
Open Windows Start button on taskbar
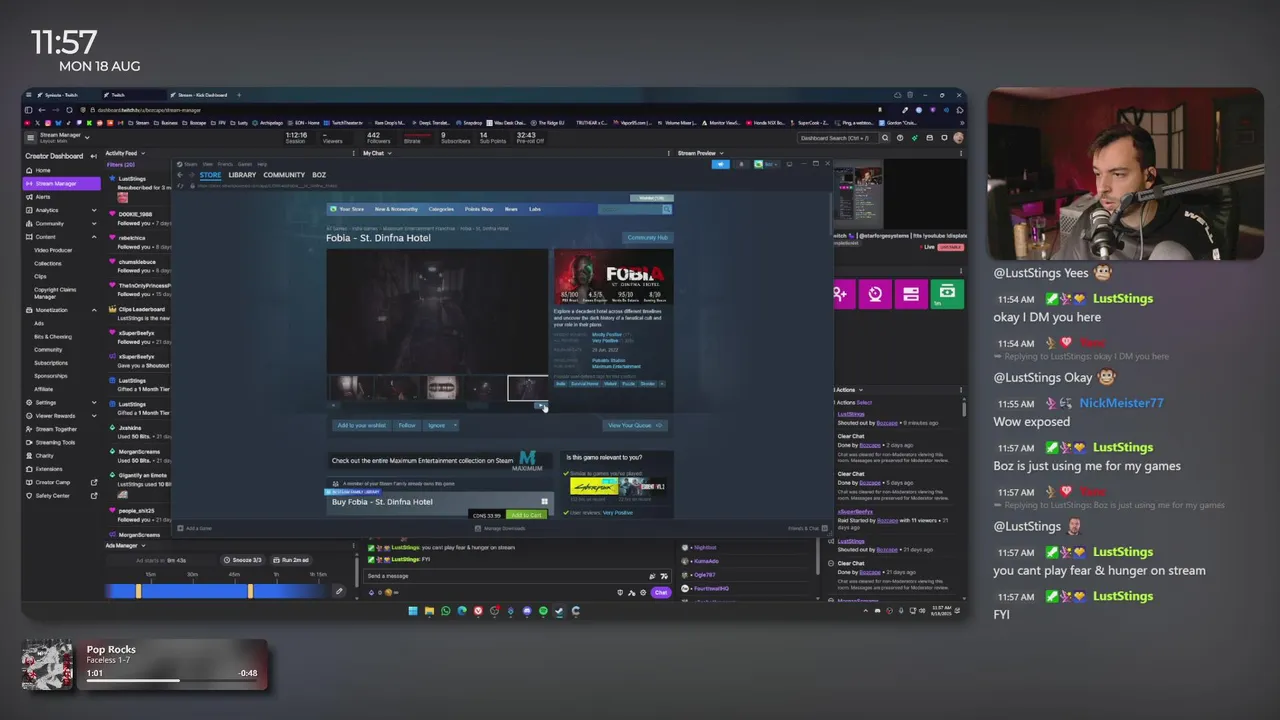413,611
